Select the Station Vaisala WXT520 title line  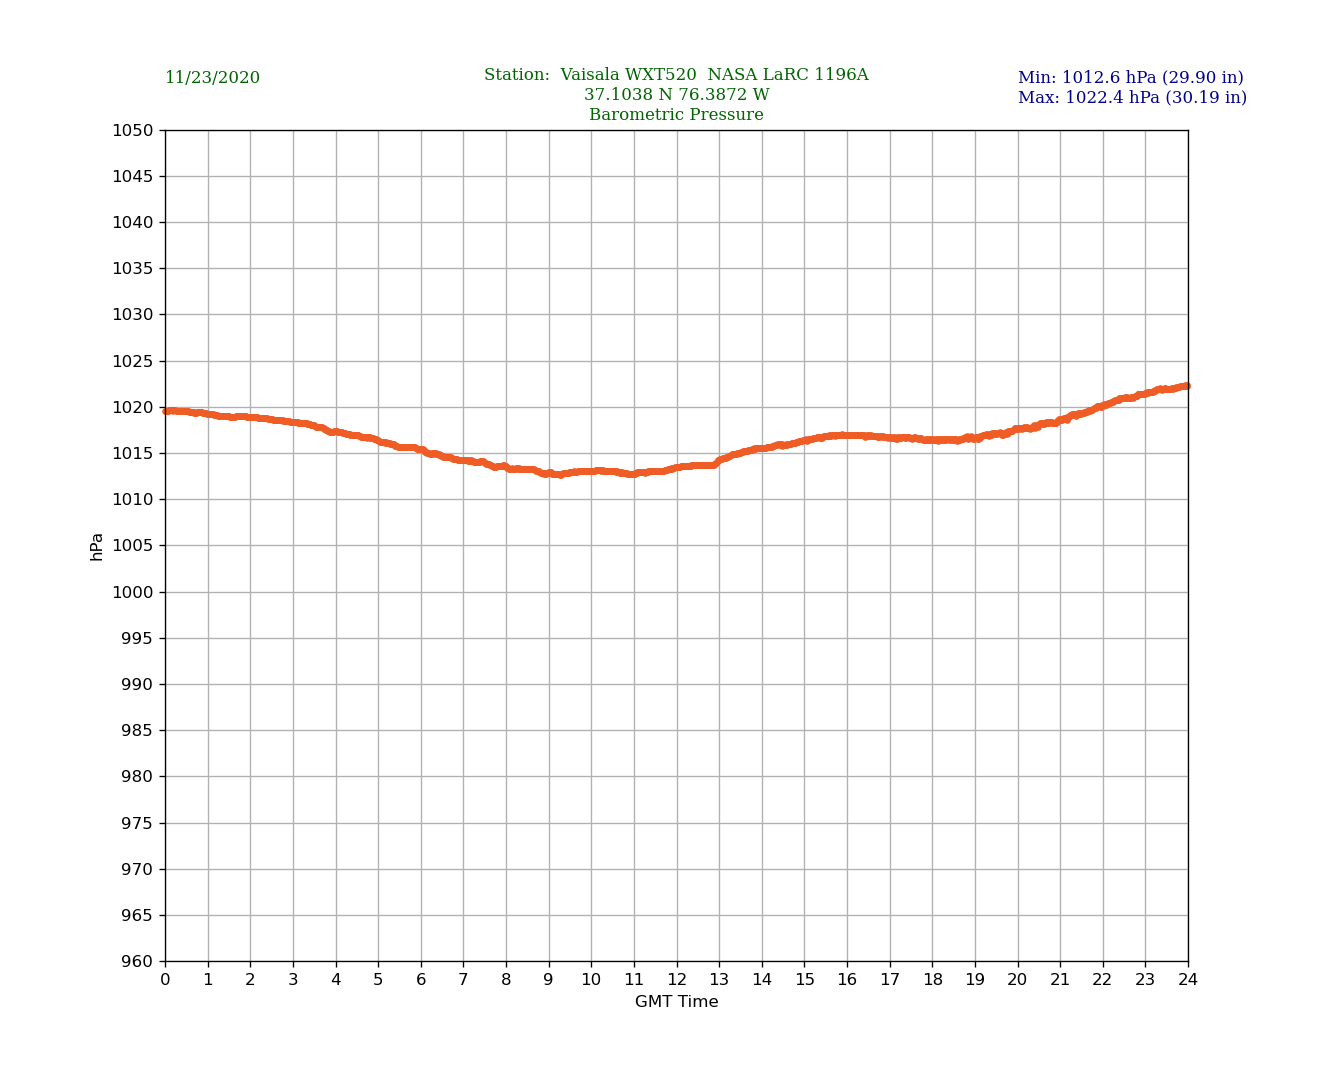[676, 75]
